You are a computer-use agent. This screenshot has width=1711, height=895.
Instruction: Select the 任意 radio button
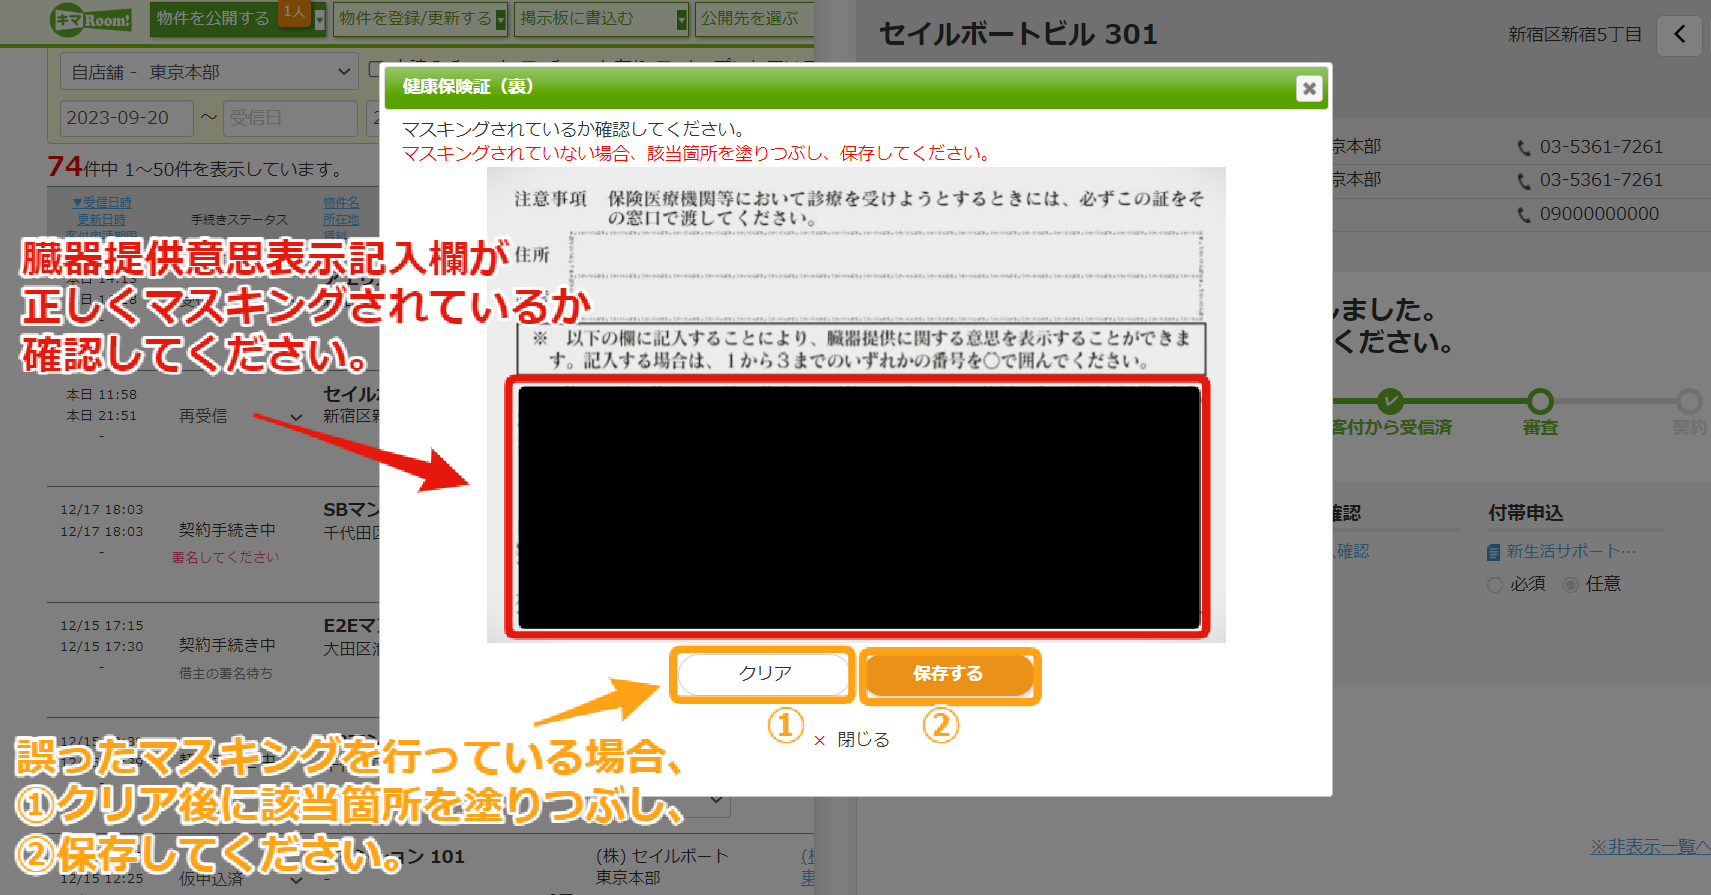tap(1571, 585)
